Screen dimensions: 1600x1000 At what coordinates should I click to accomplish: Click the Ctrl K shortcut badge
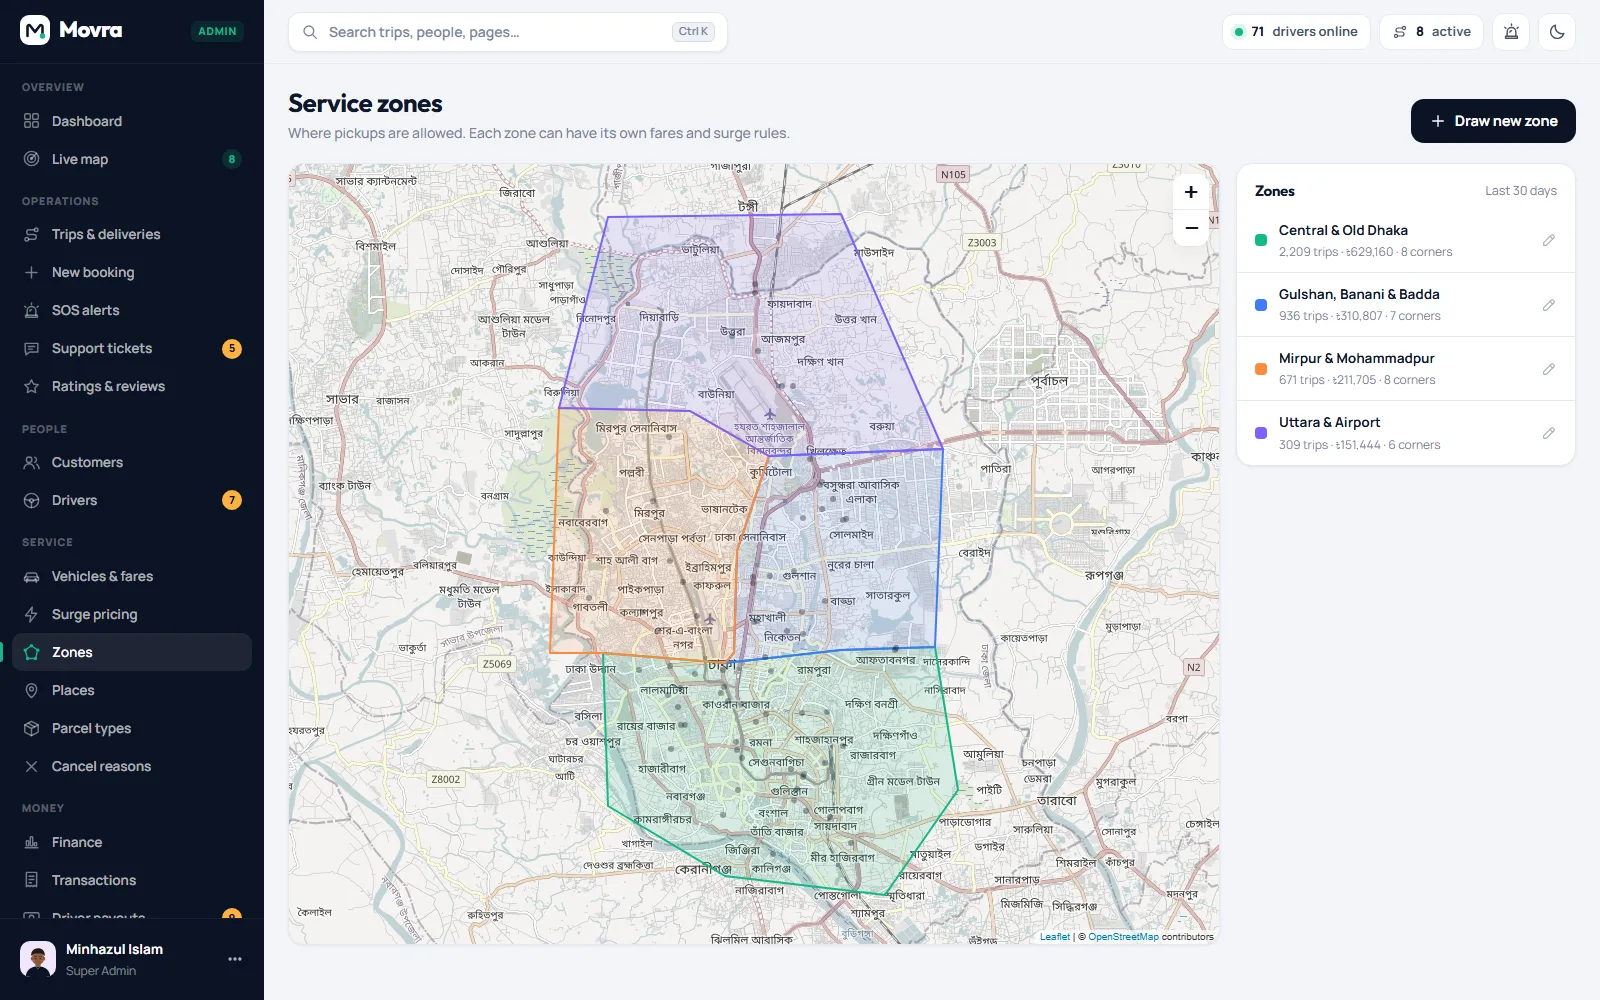(693, 32)
